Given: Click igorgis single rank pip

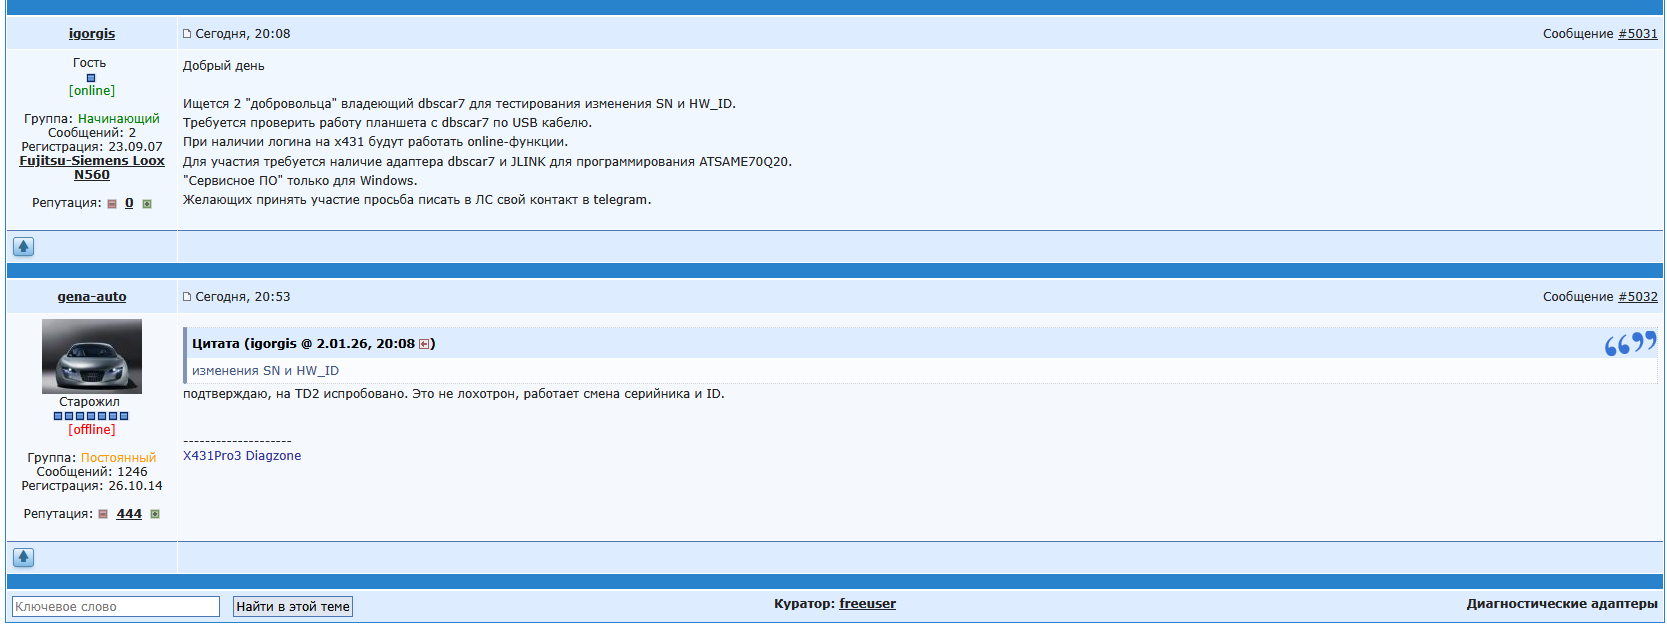Looking at the screenshot, I should 91,77.
